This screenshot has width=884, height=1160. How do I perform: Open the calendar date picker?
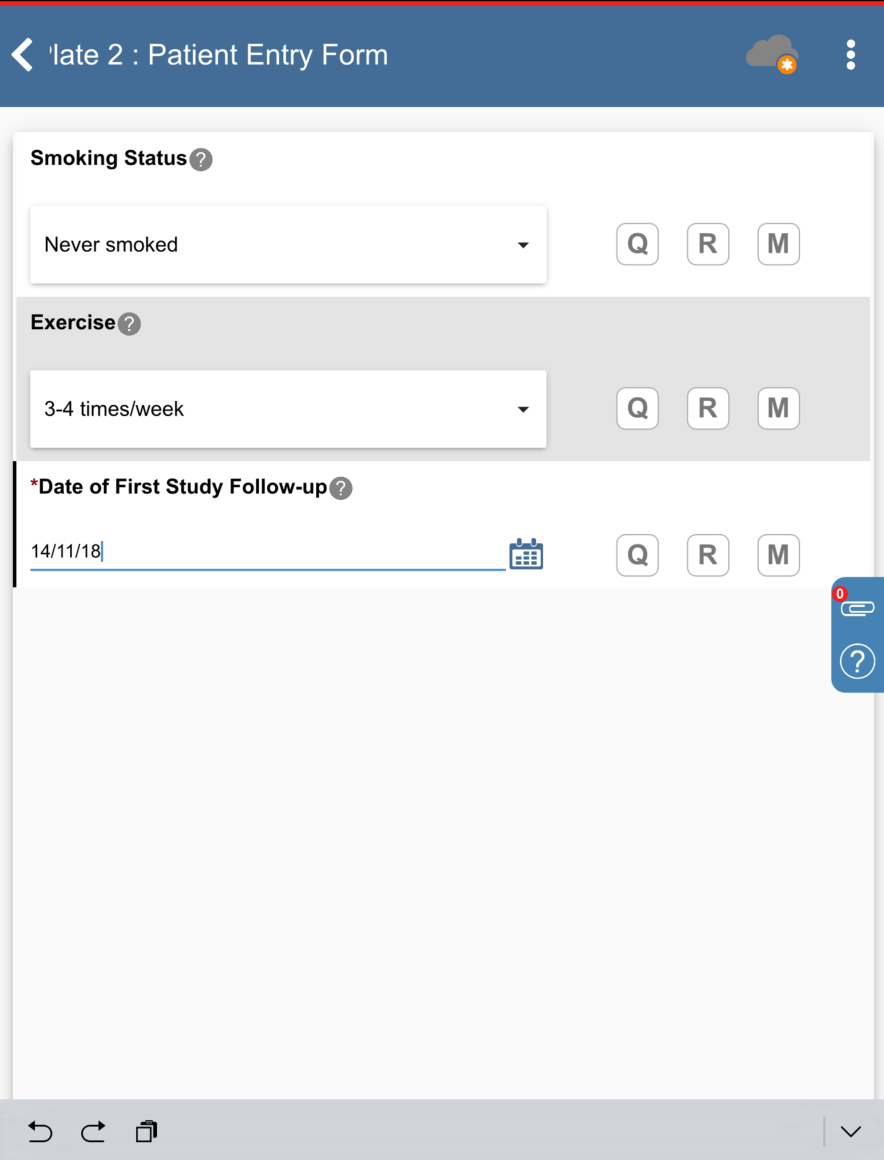tap(526, 554)
